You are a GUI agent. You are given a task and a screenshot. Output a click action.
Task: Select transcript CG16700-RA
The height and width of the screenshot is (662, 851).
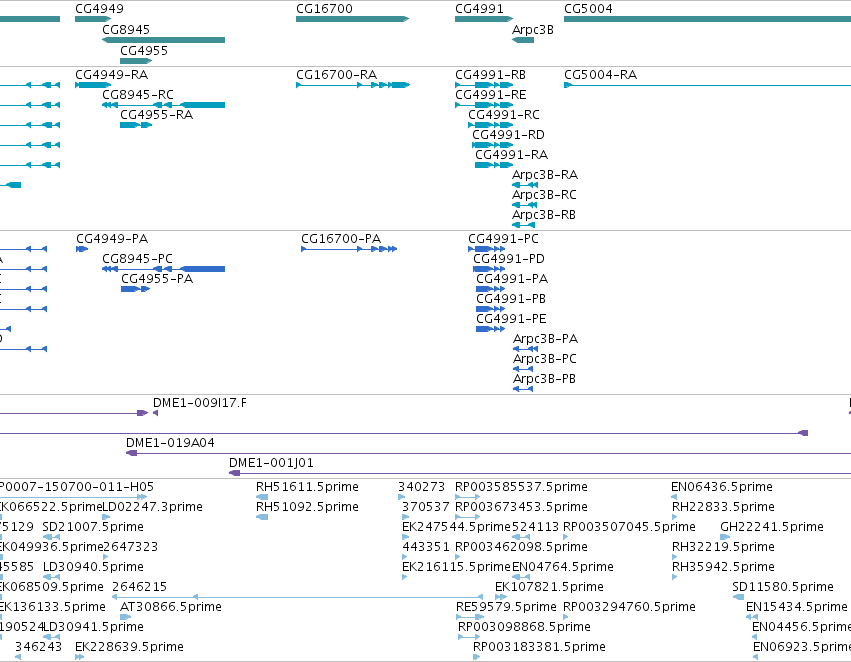(336, 74)
